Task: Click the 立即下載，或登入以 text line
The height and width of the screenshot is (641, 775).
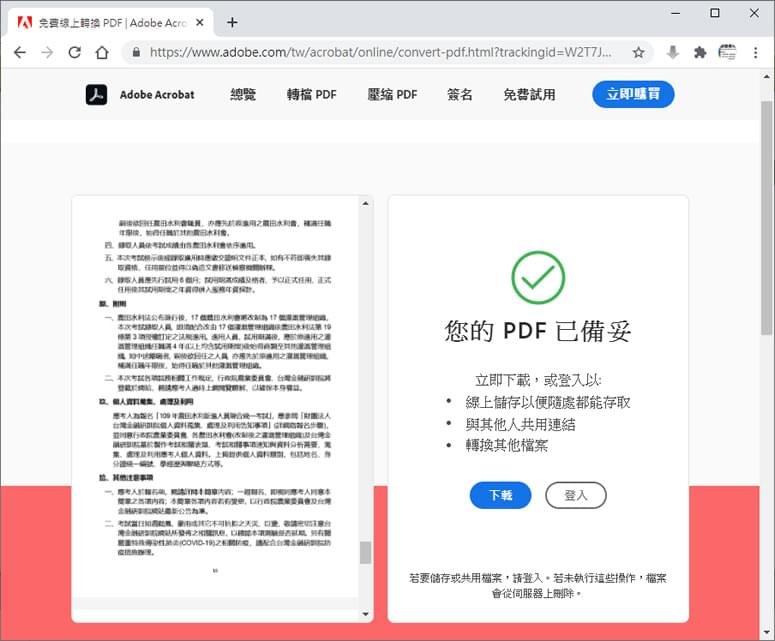Action: tap(538, 380)
